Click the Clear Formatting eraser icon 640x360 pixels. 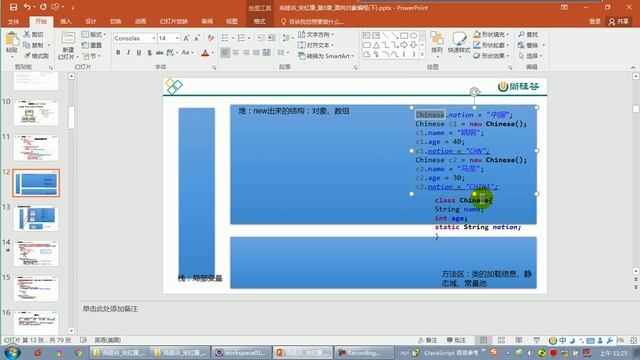[211, 38]
